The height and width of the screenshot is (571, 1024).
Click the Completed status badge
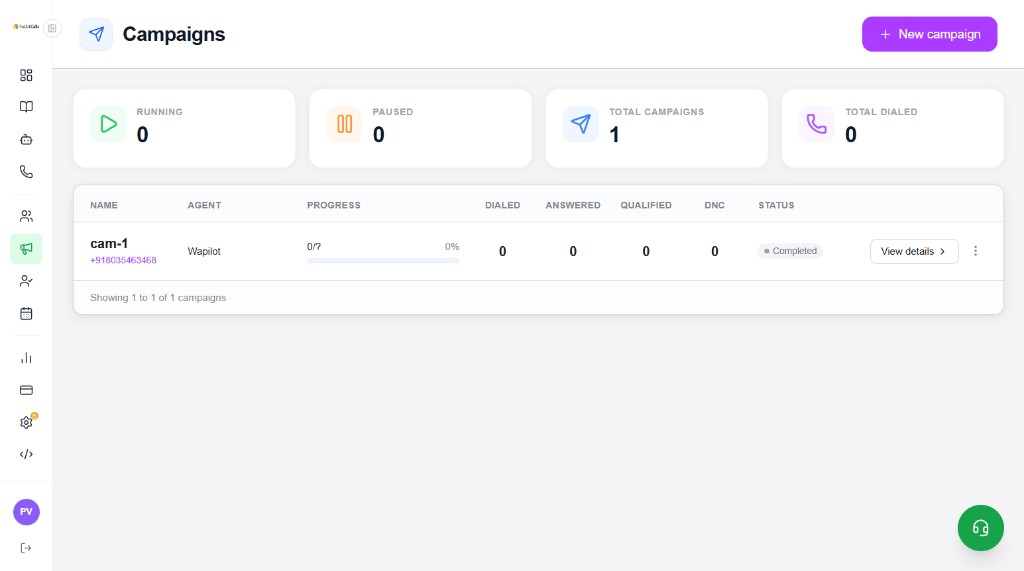790,251
